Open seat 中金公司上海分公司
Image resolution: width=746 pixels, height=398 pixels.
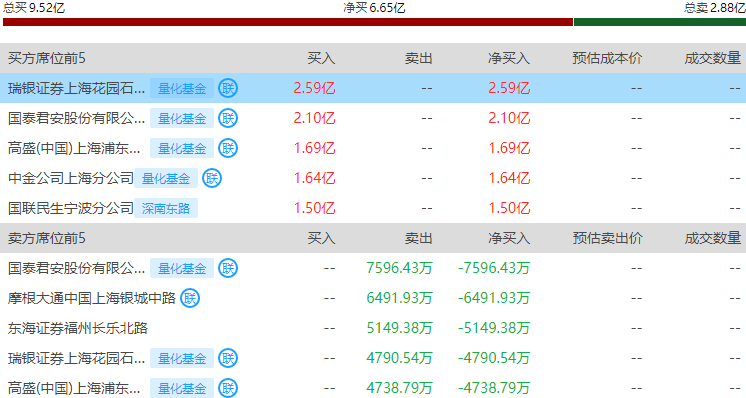70,178
